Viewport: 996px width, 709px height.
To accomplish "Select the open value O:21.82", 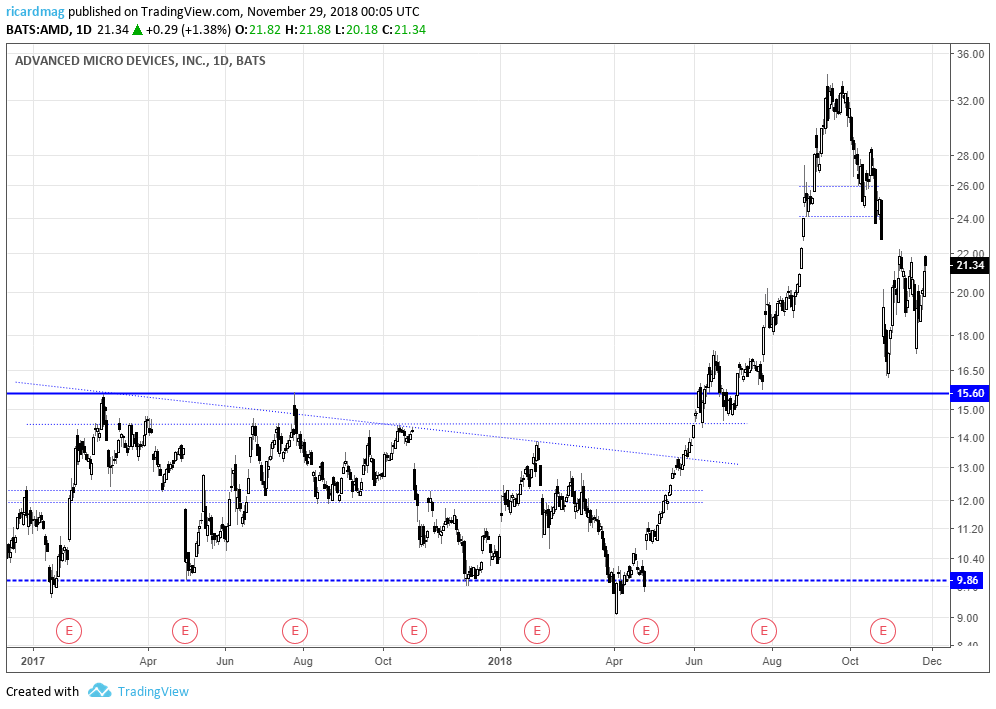I will coord(257,30).
